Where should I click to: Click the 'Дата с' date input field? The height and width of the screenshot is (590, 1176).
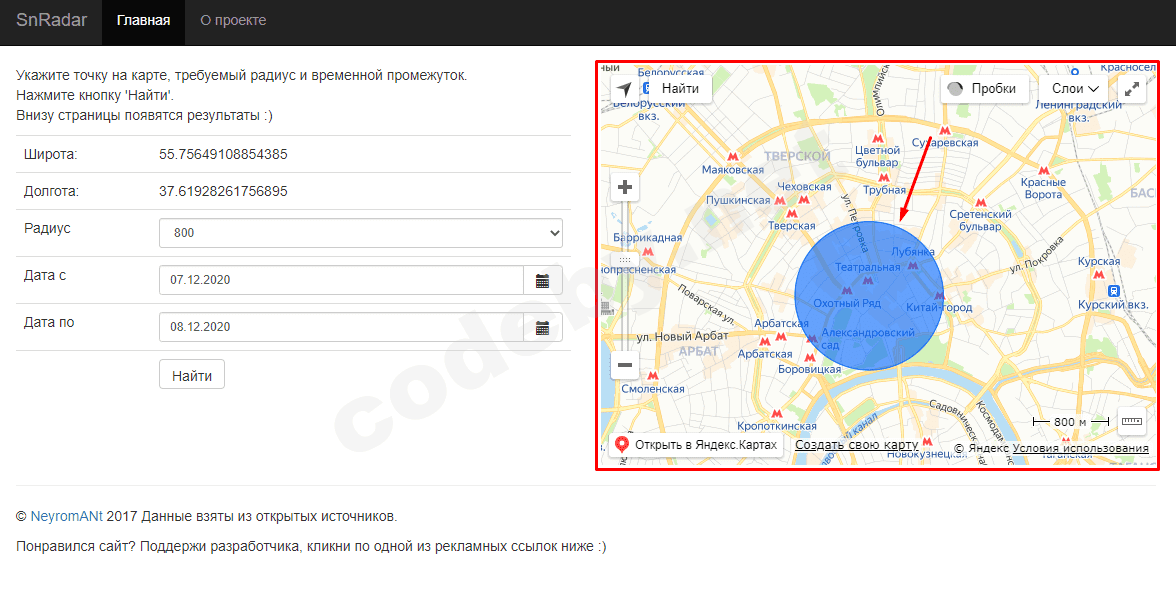pyautogui.click(x=341, y=280)
